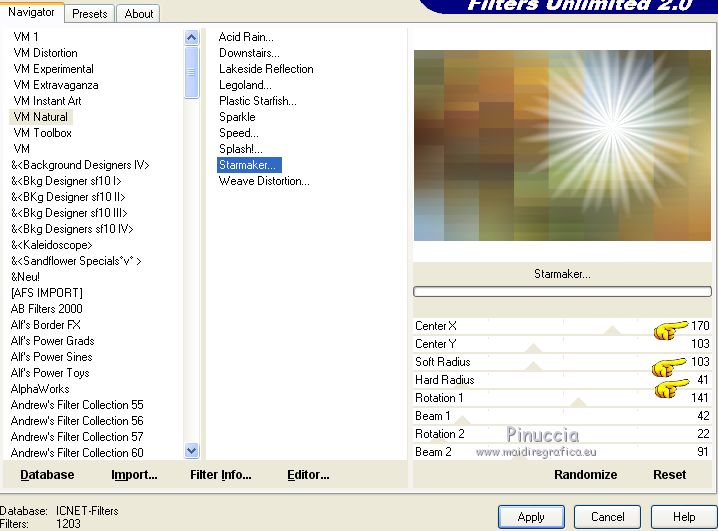The height and width of the screenshot is (531, 718).
Task: Select VM Experimental category
Action: coord(54,69)
